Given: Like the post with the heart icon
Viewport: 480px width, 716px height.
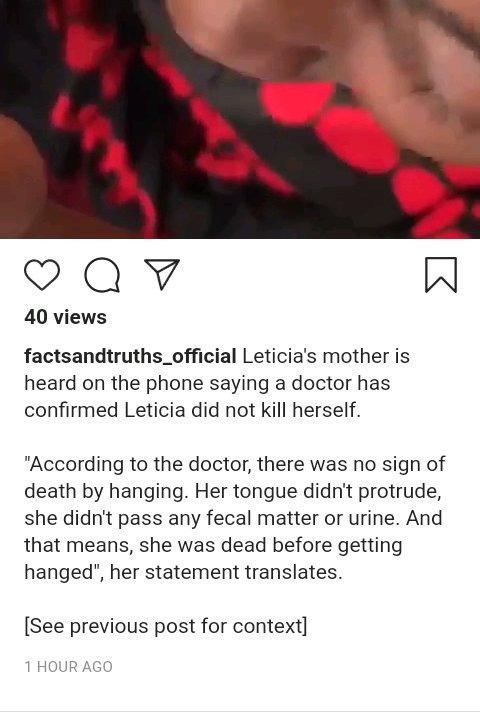Looking at the screenshot, I should click(x=42, y=275).
